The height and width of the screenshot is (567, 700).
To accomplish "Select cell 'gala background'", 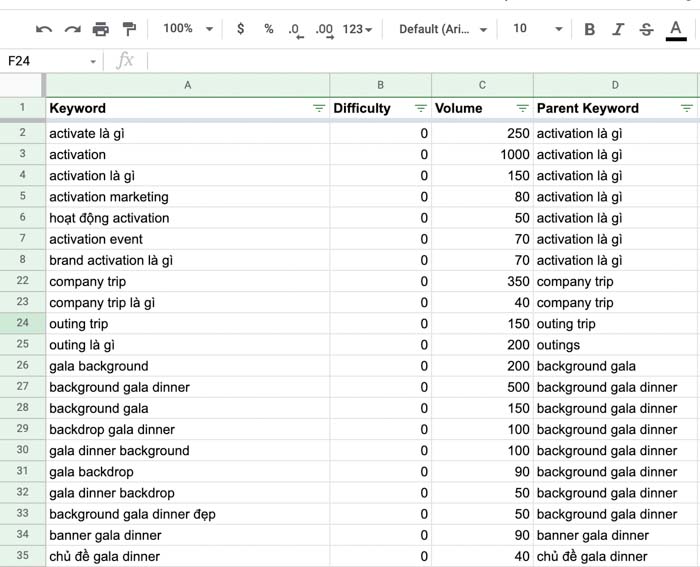I will (x=188, y=366).
